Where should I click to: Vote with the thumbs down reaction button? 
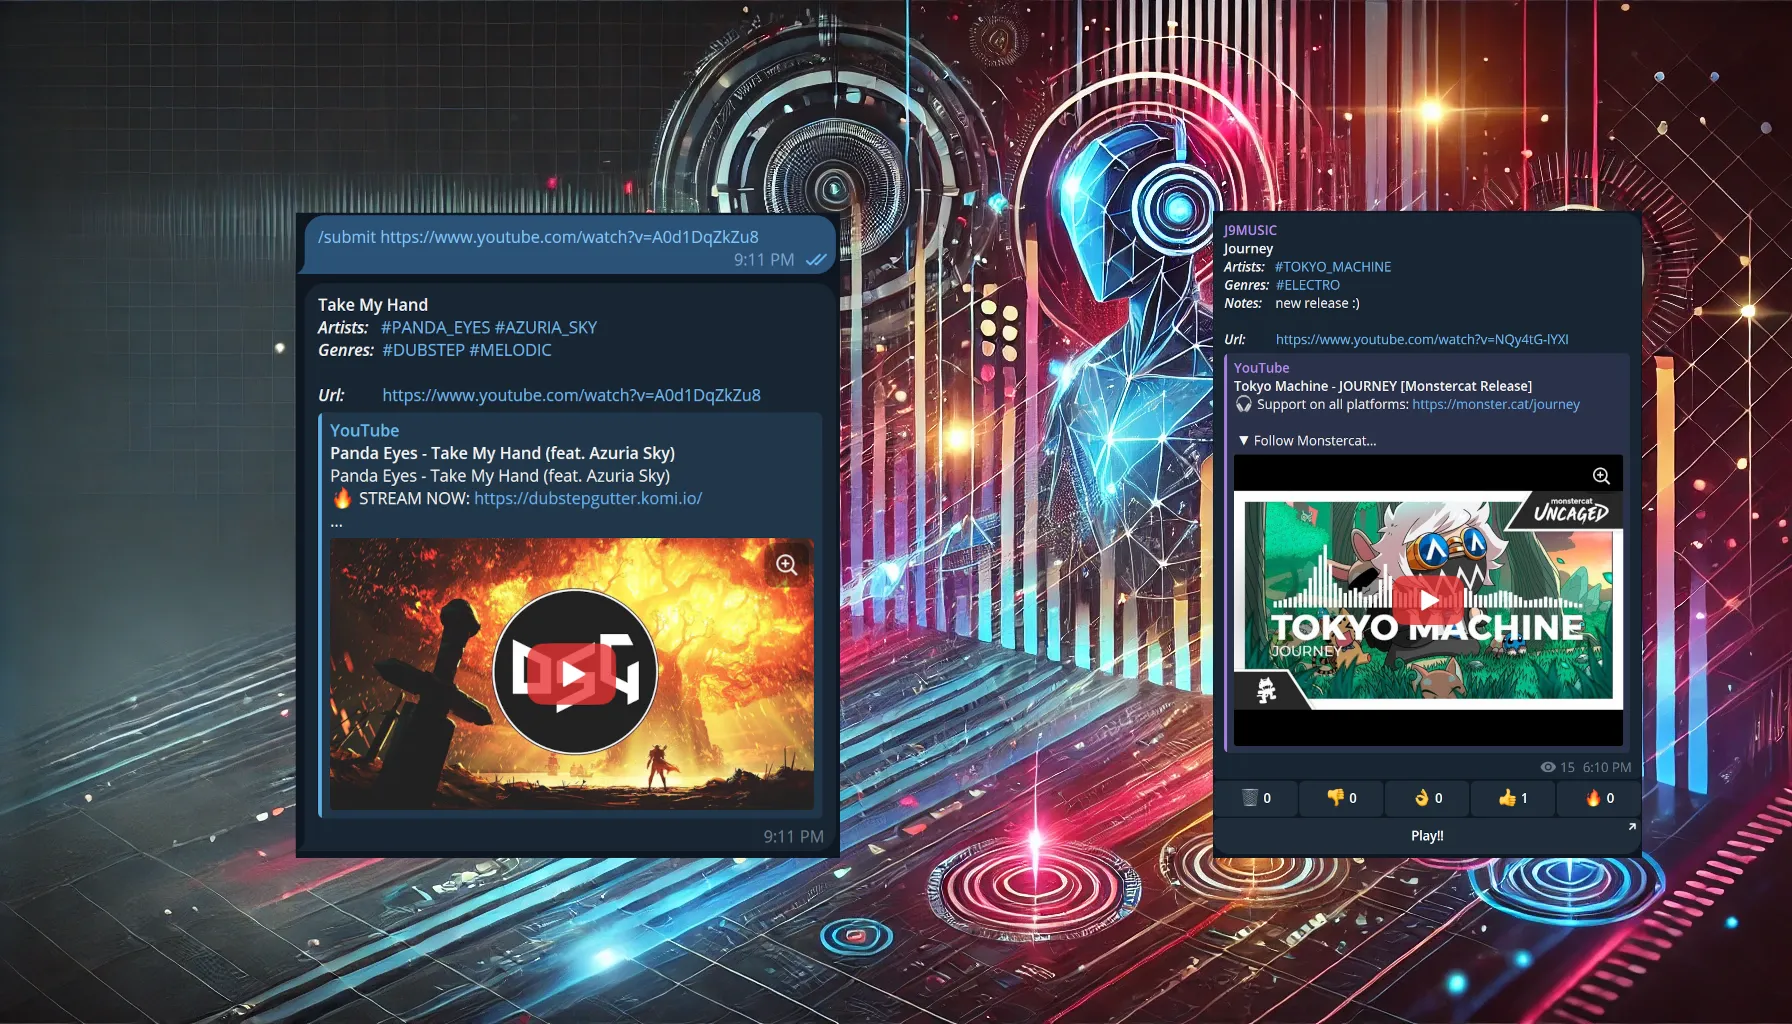point(1342,798)
